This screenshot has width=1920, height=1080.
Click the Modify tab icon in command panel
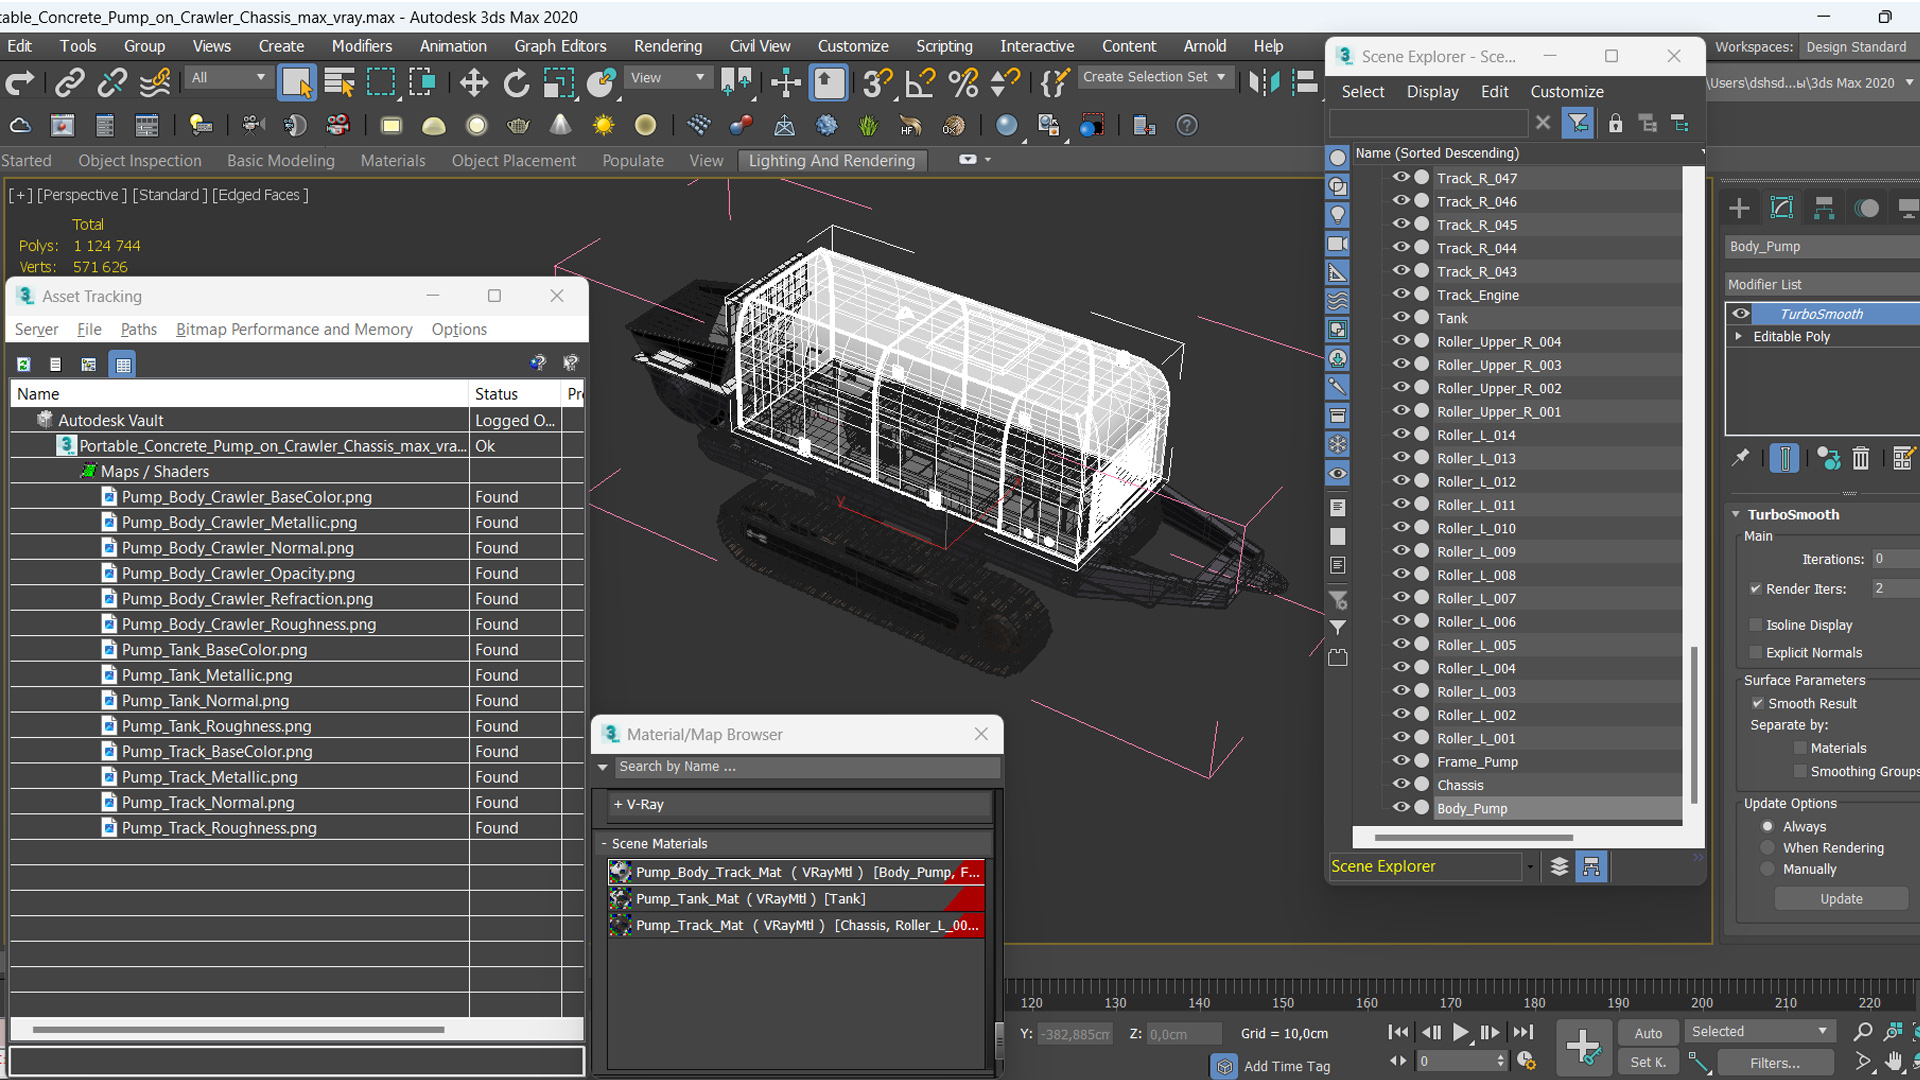tap(1782, 208)
